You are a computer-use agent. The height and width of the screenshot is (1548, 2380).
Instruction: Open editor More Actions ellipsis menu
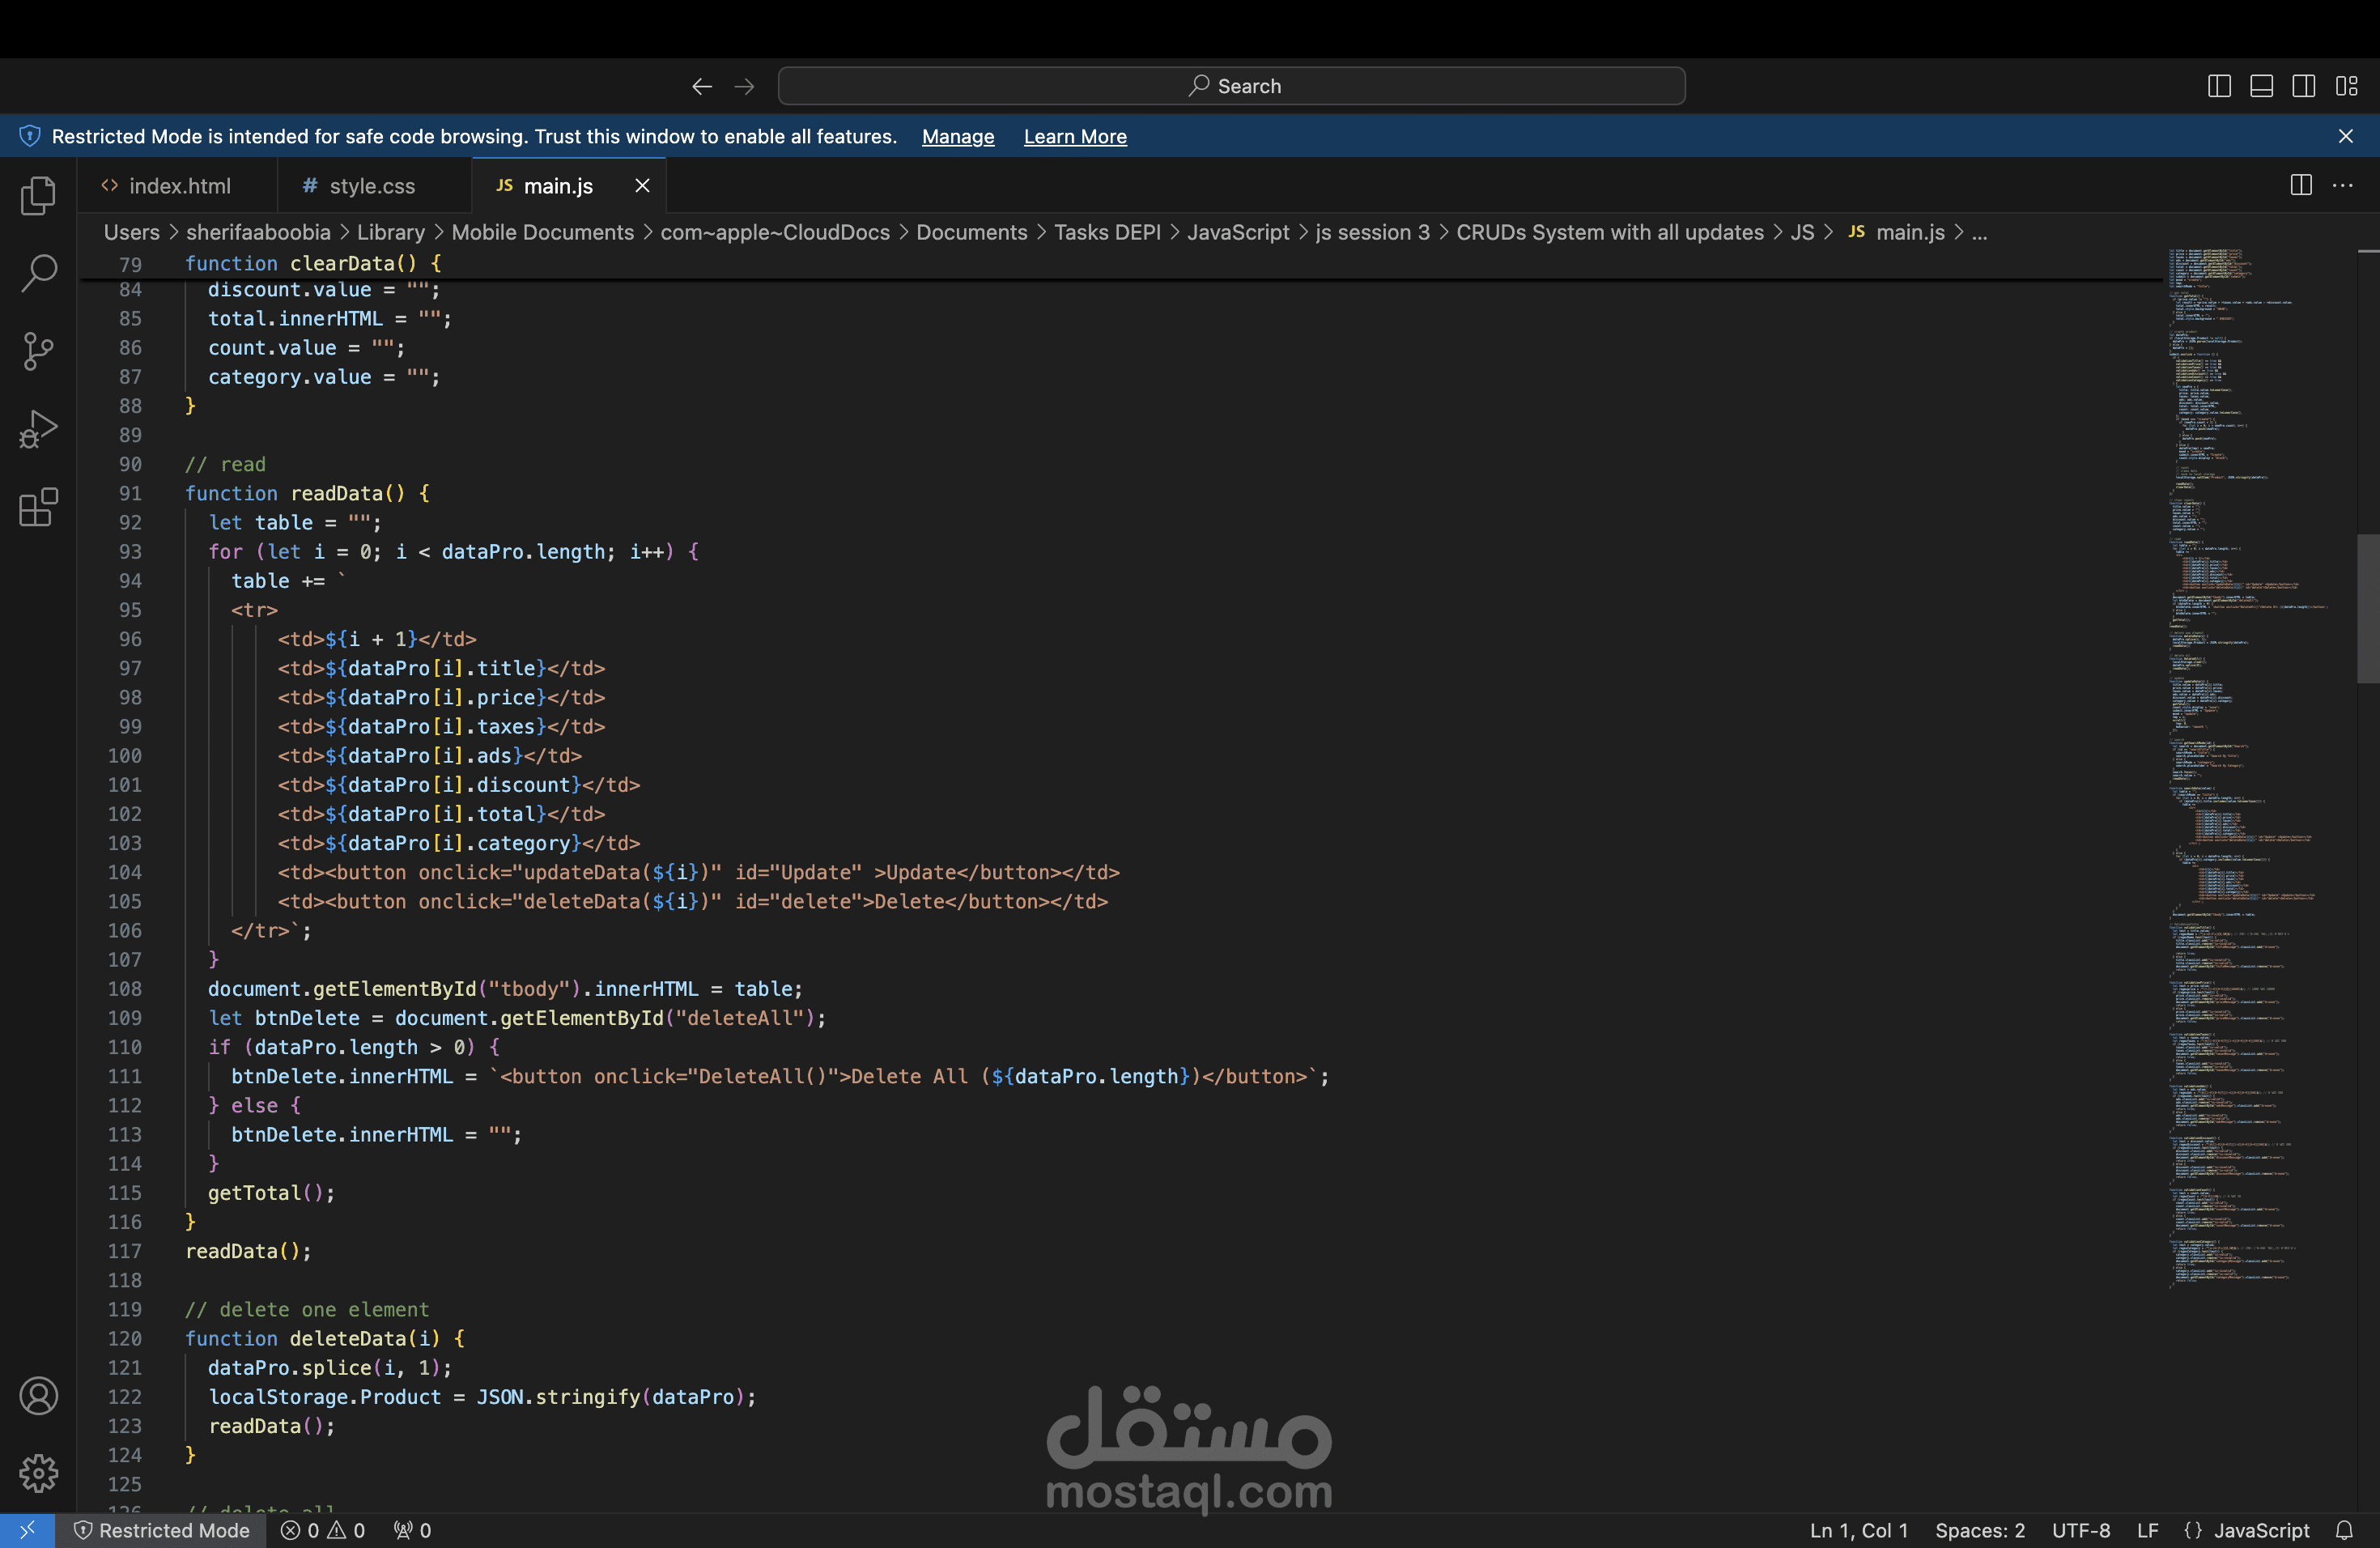click(x=2342, y=185)
